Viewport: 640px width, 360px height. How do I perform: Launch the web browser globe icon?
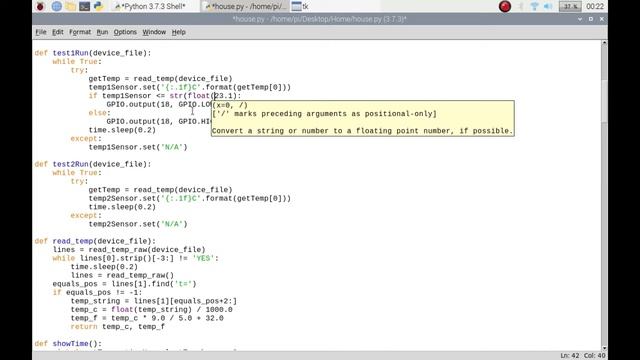pyautogui.click(x=57, y=6)
